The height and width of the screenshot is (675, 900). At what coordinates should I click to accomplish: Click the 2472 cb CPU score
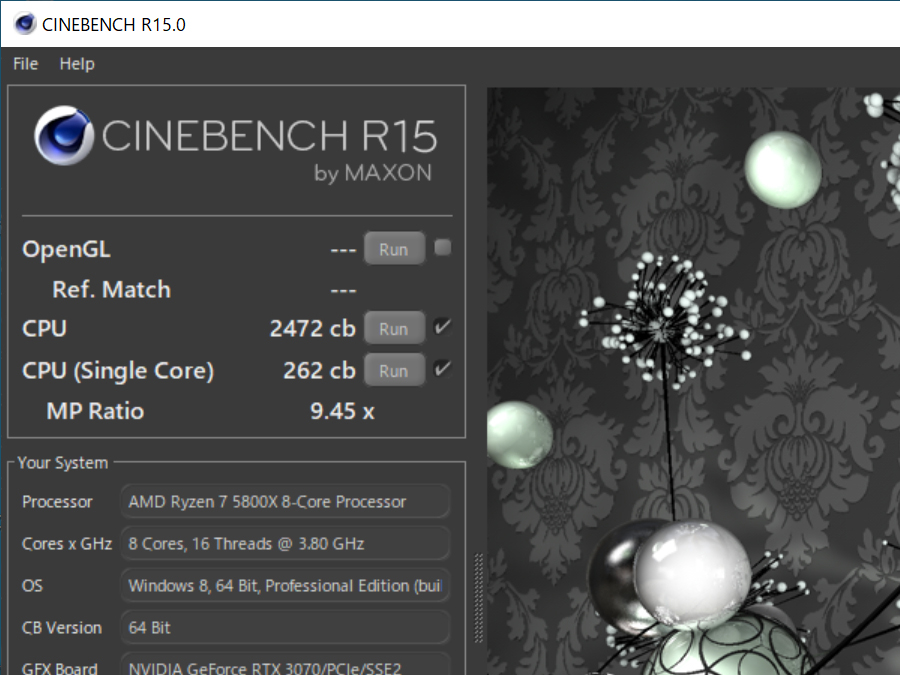point(312,329)
